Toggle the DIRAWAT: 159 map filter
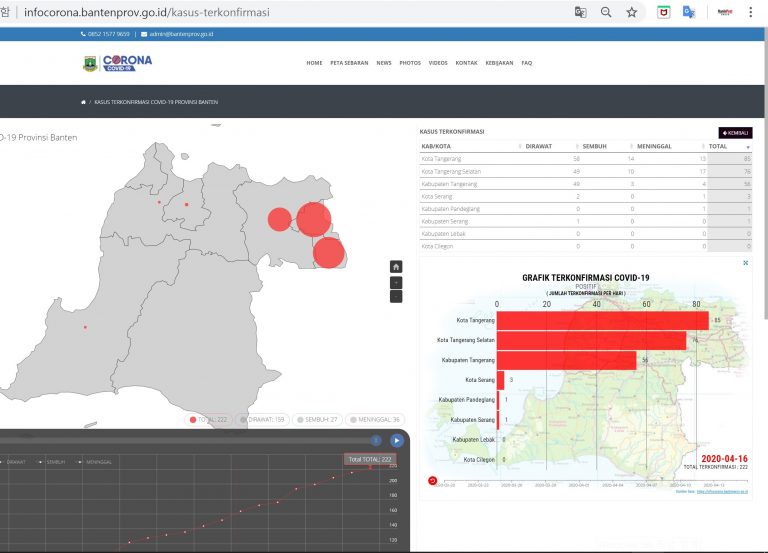This screenshot has width=768, height=553. [262, 420]
